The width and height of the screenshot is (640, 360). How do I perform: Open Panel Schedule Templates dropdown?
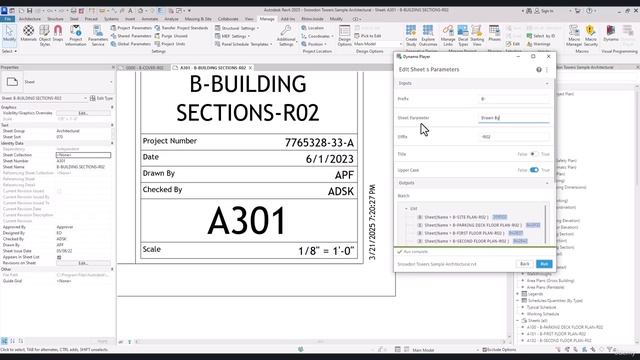pyautogui.click(x=244, y=44)
